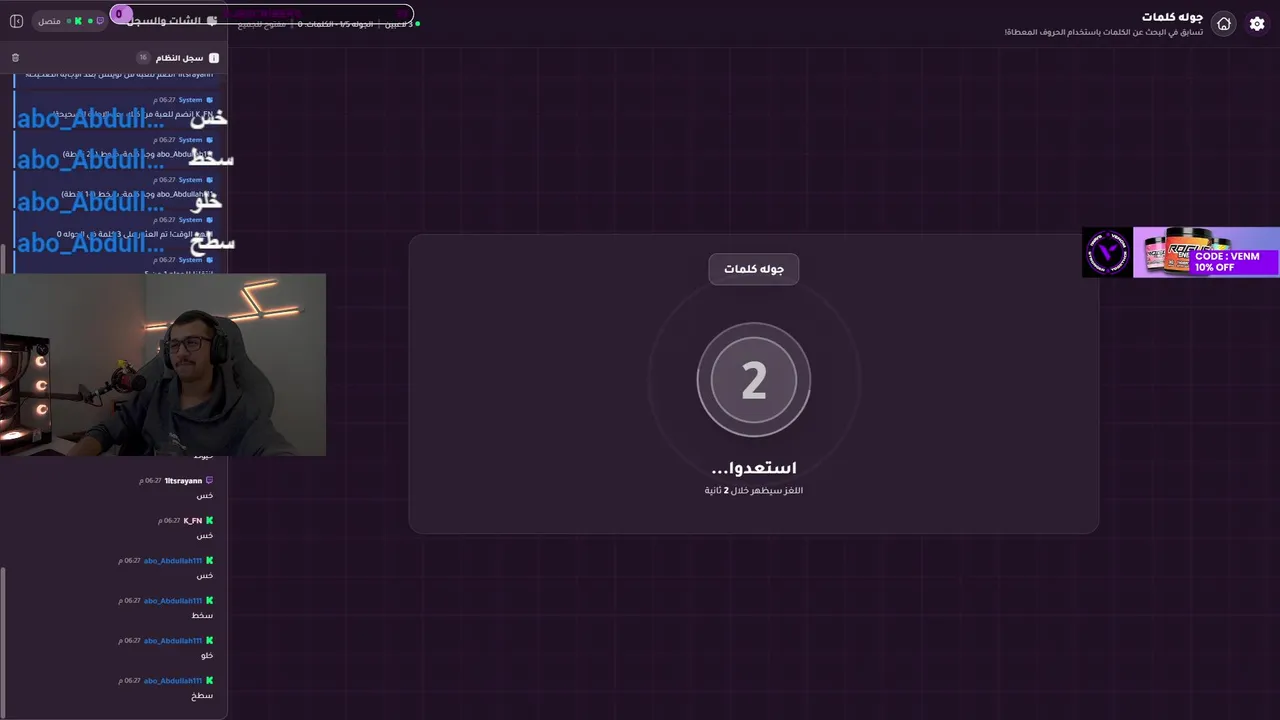Click the متصل connection status text
1280x720 pixels.
[x=50, y=21]
